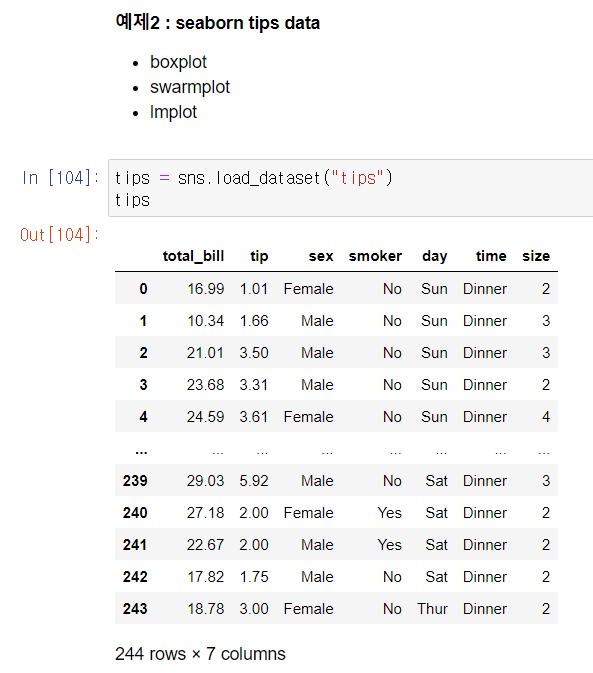Select the 'lmplot' bullet item
This screenshot has width=593, height=673.
[173, 112]
